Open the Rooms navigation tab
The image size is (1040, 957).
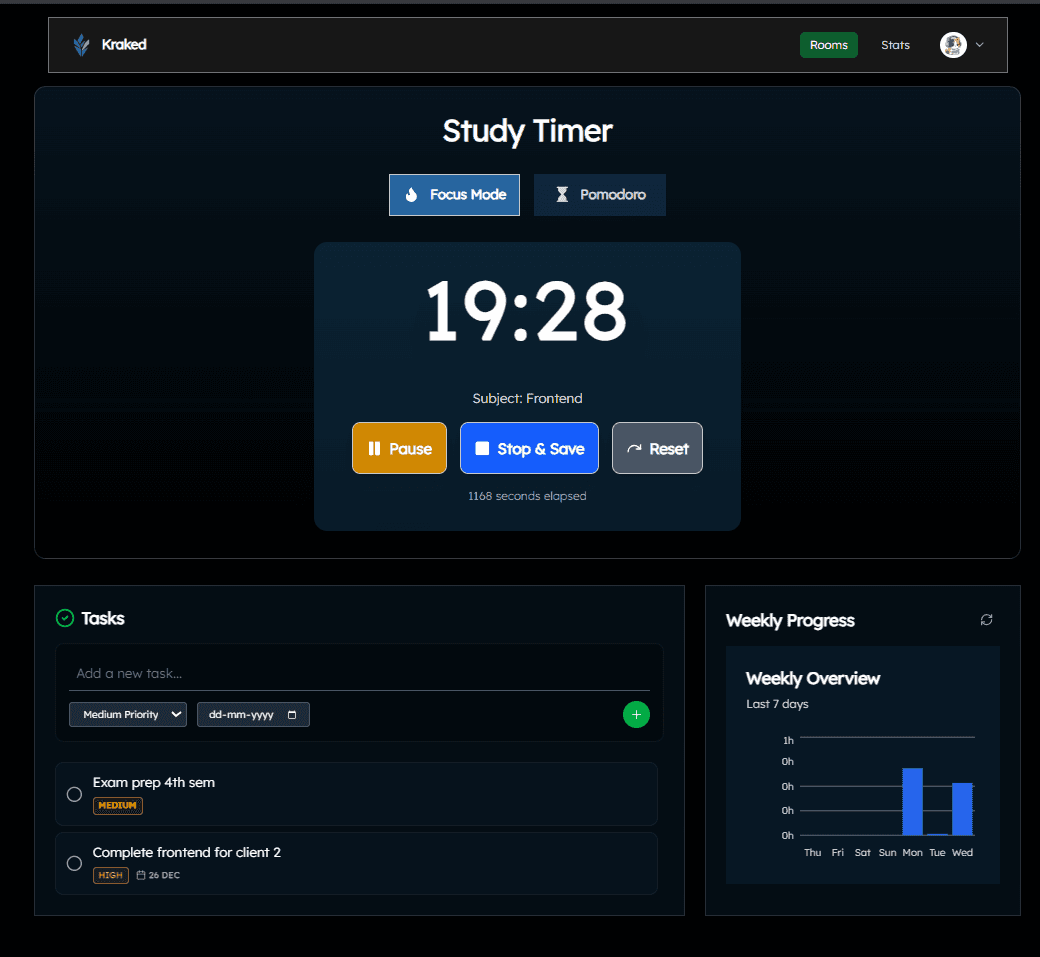click(828, 45)
